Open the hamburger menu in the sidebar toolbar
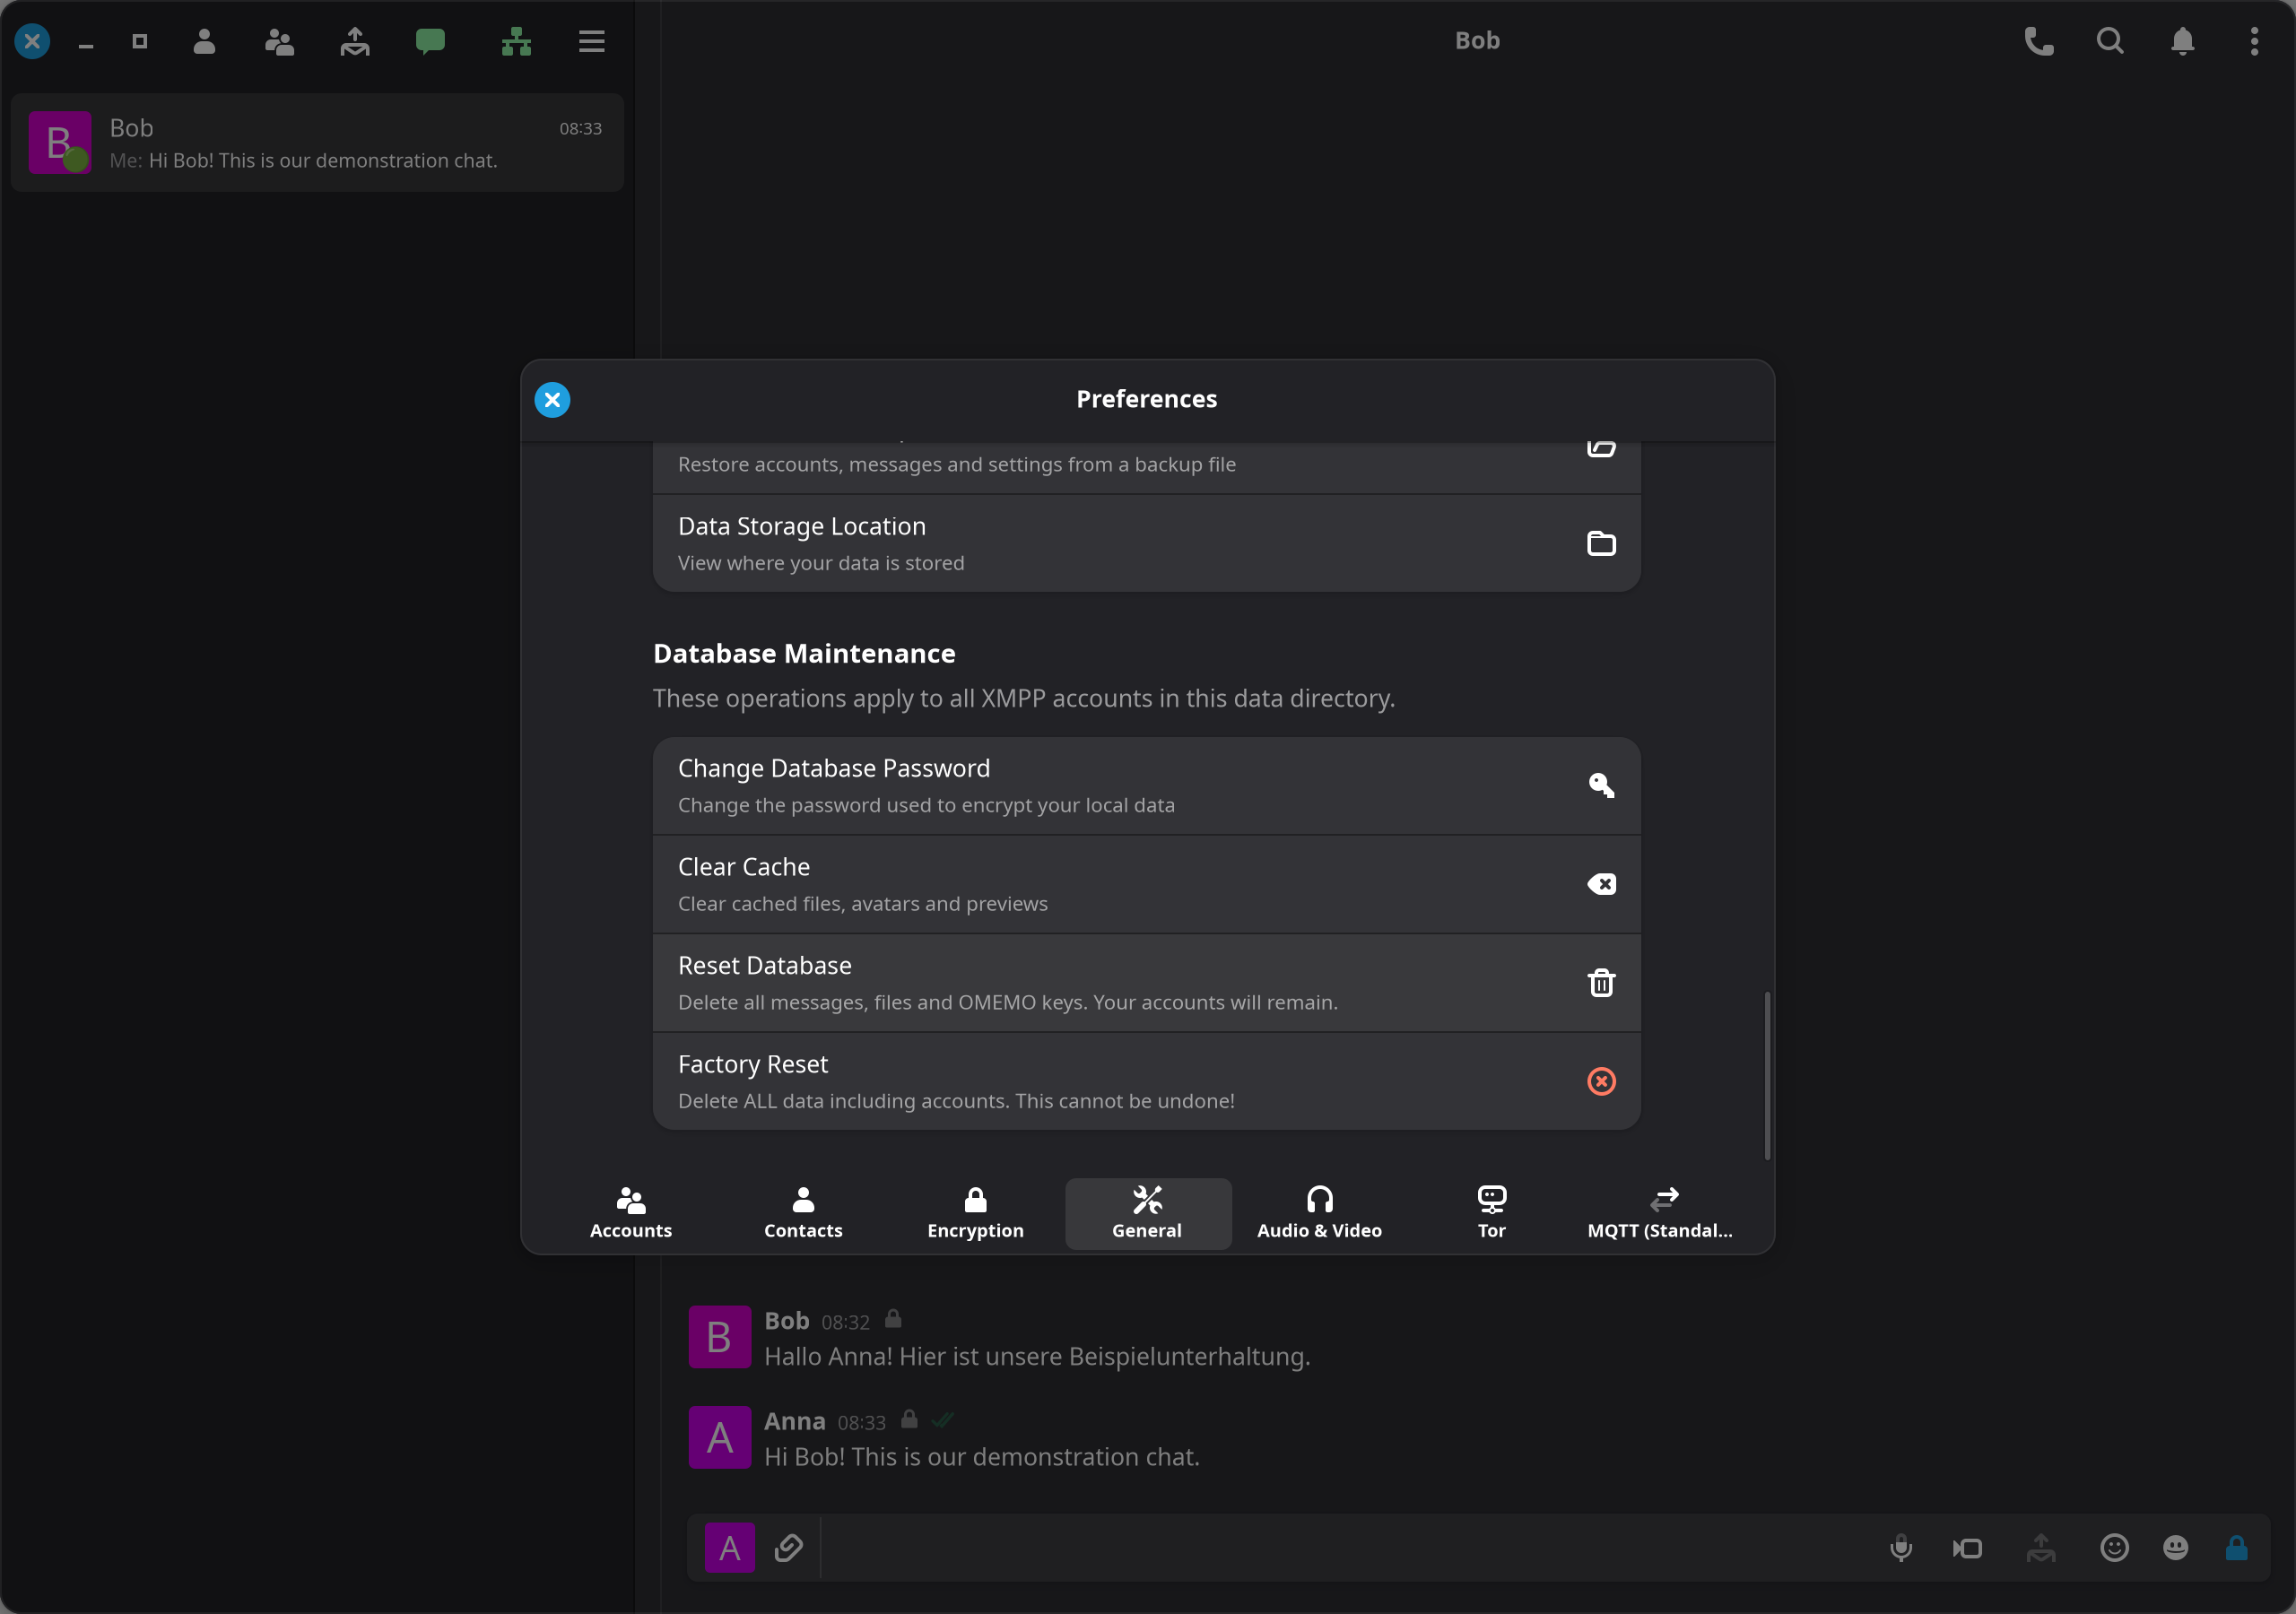 (591, 41)
